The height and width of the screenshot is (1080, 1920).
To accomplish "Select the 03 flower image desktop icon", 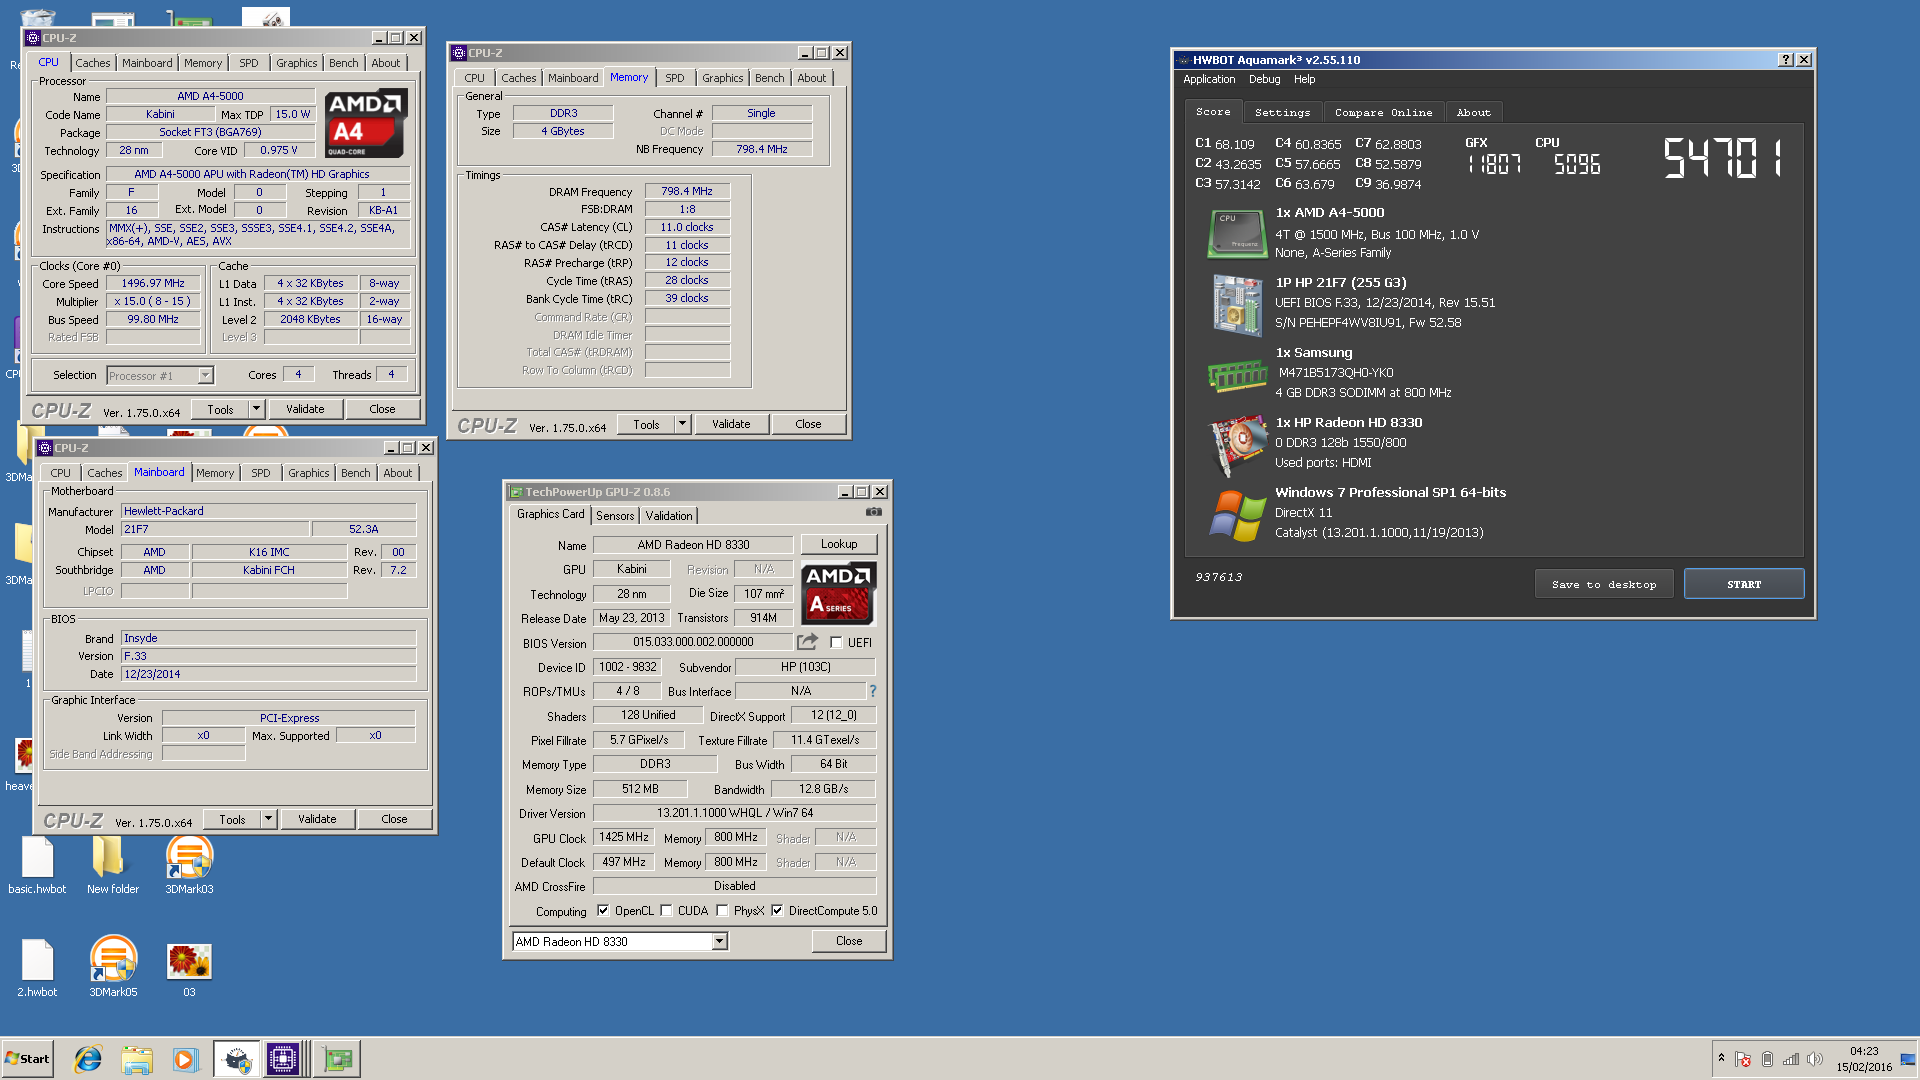I will 189,968.
